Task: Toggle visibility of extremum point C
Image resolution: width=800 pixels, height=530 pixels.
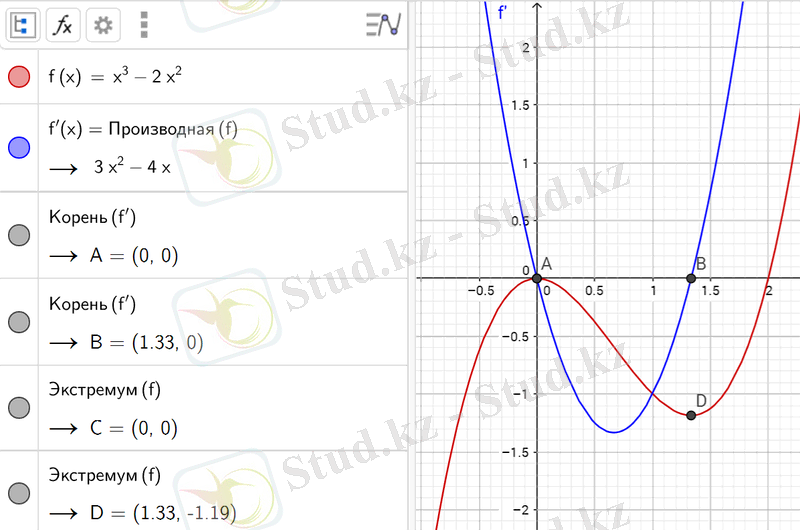Action: (x=19, y=408)
